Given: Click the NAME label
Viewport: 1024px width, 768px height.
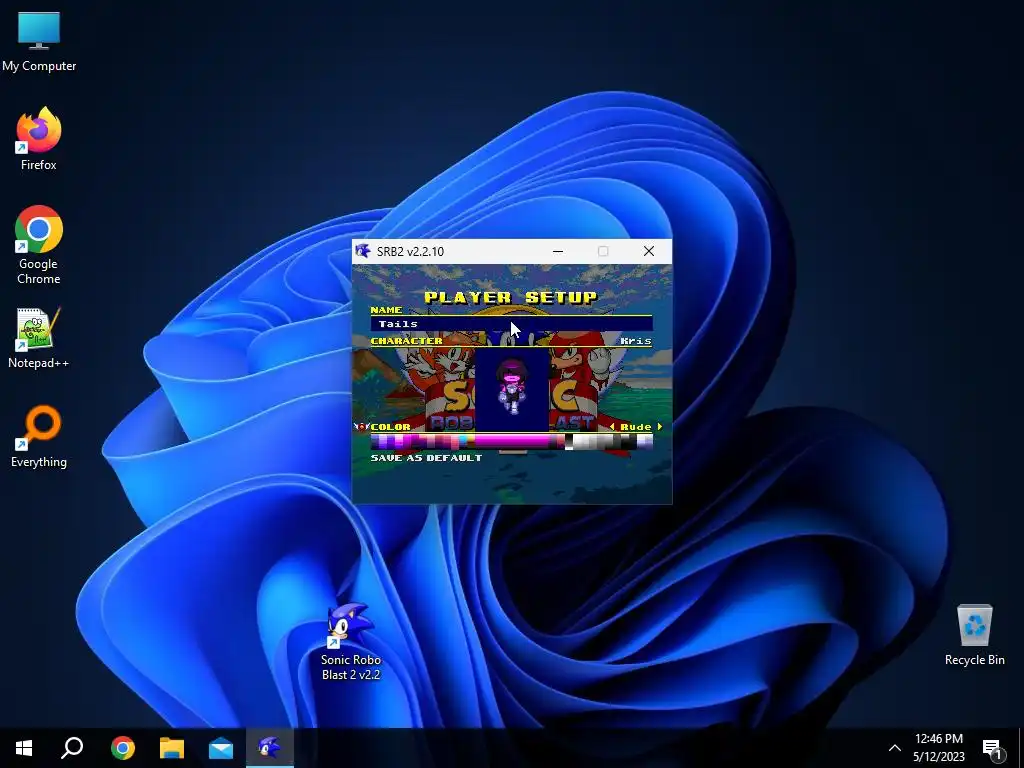Looking at the screenshot, I should point(386,310).
